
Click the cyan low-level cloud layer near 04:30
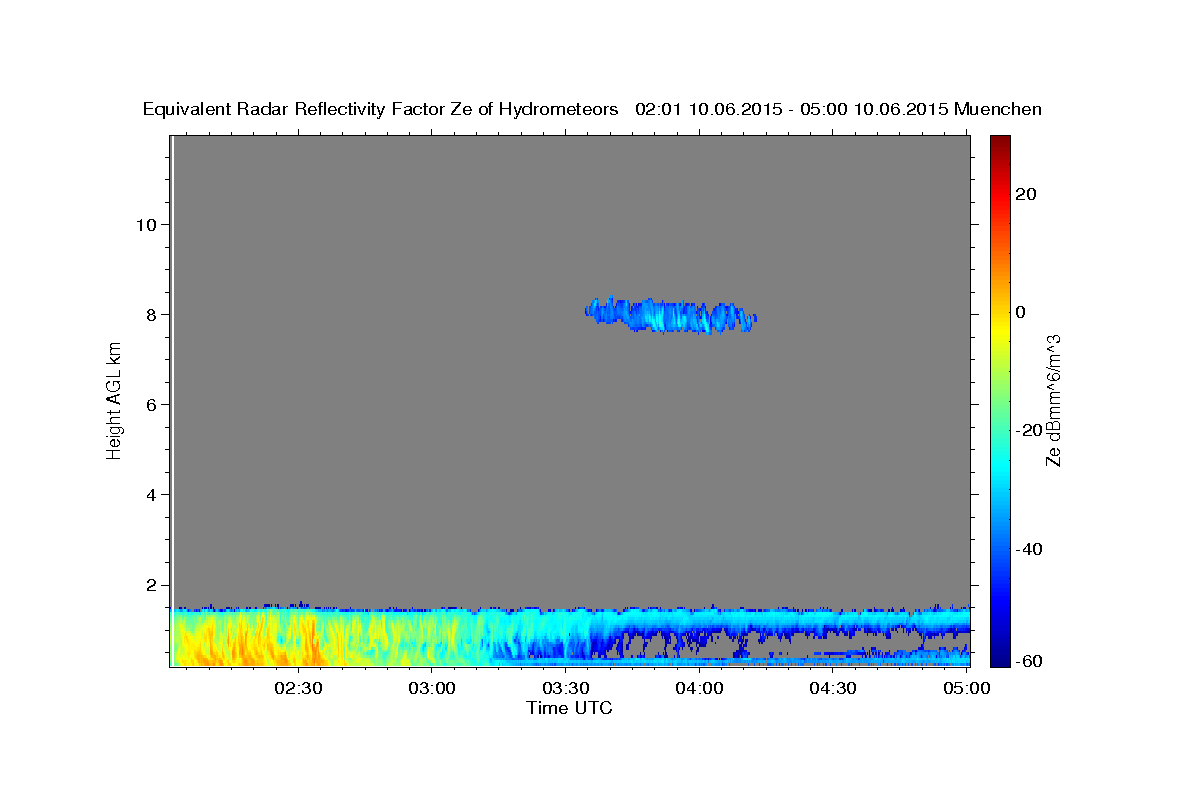point(833,618)
